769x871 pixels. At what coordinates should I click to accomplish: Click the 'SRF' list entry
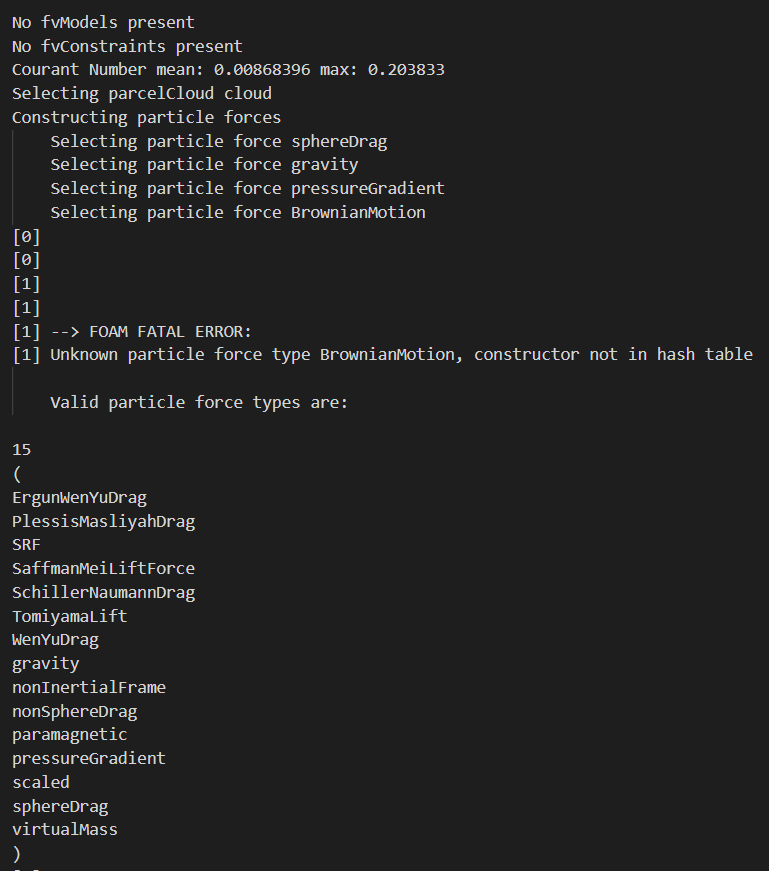(26, 545)
